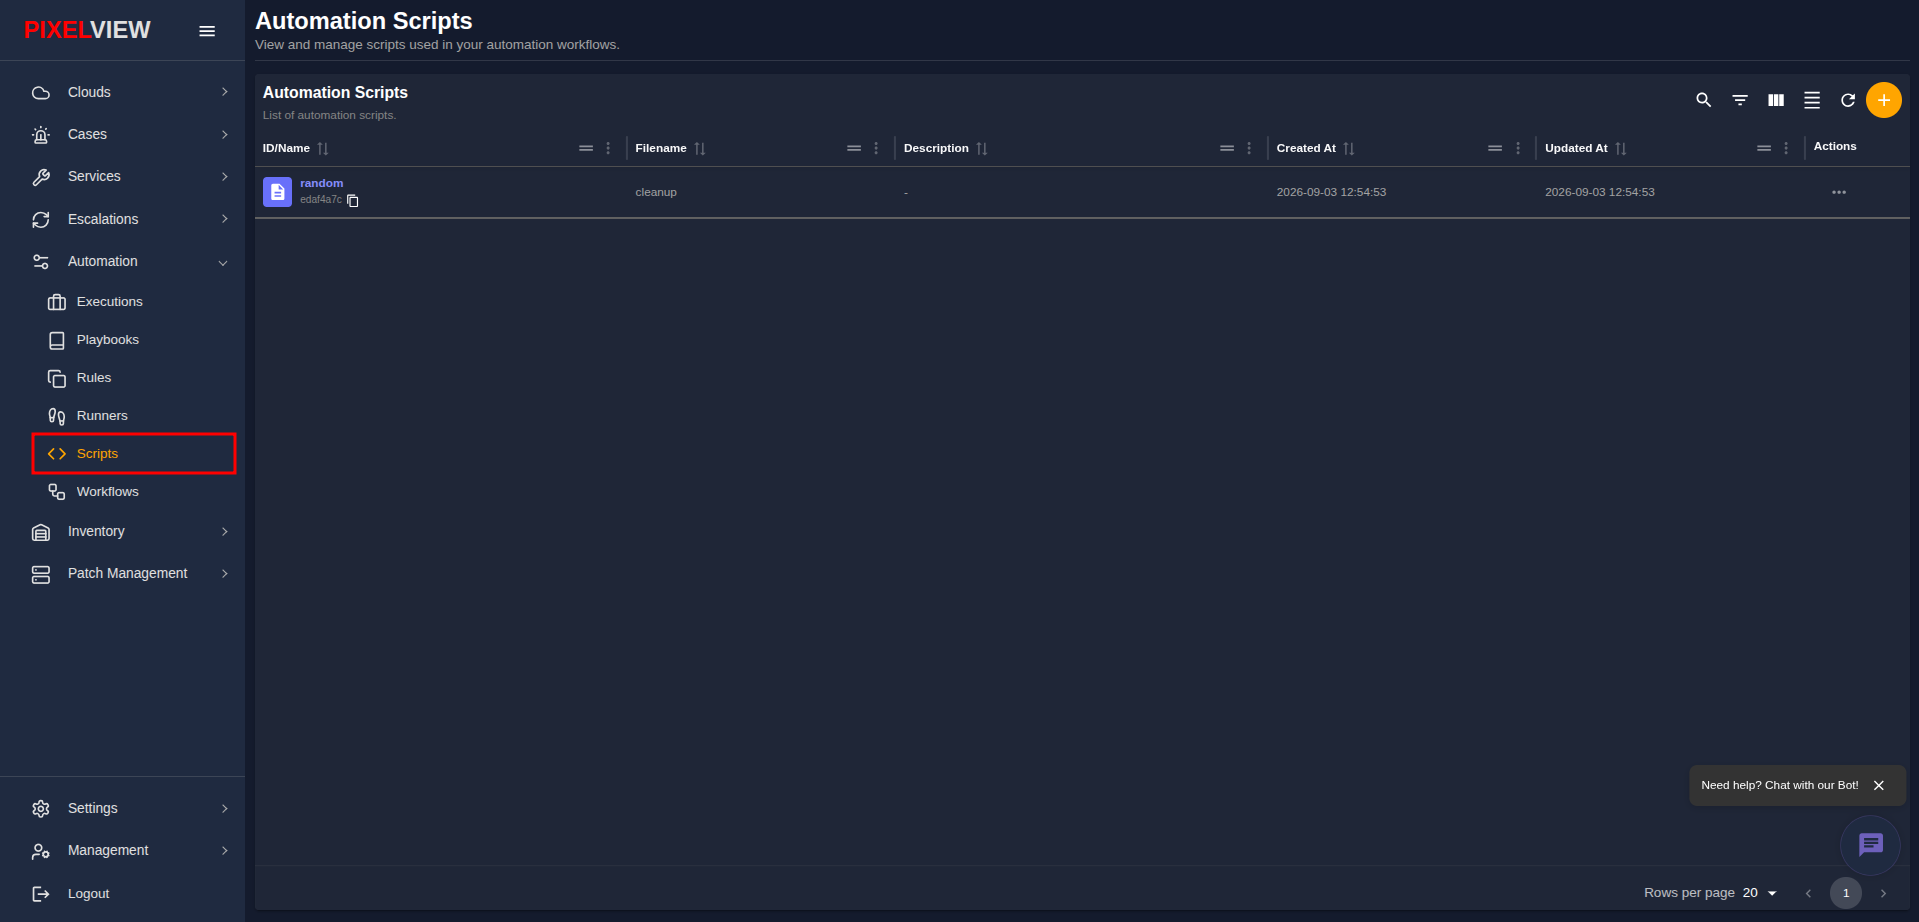
Task: Open the filter icon in toolbar
Action: (1740, 100)
